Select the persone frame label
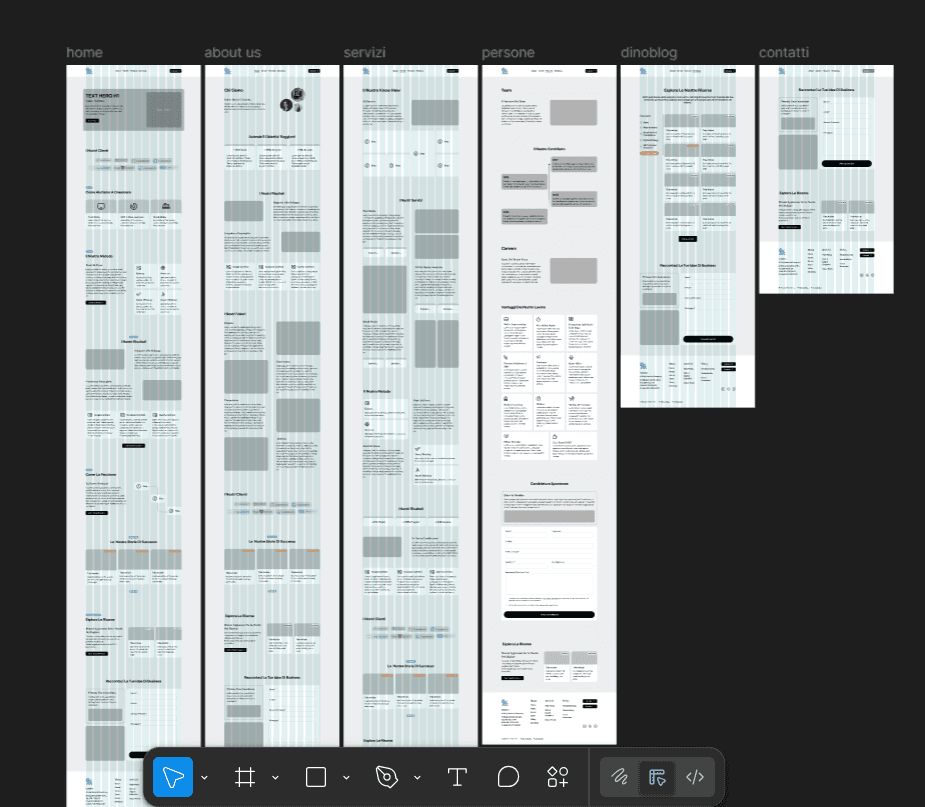Viewport: 925px width, 807px height. click(508, 53)
